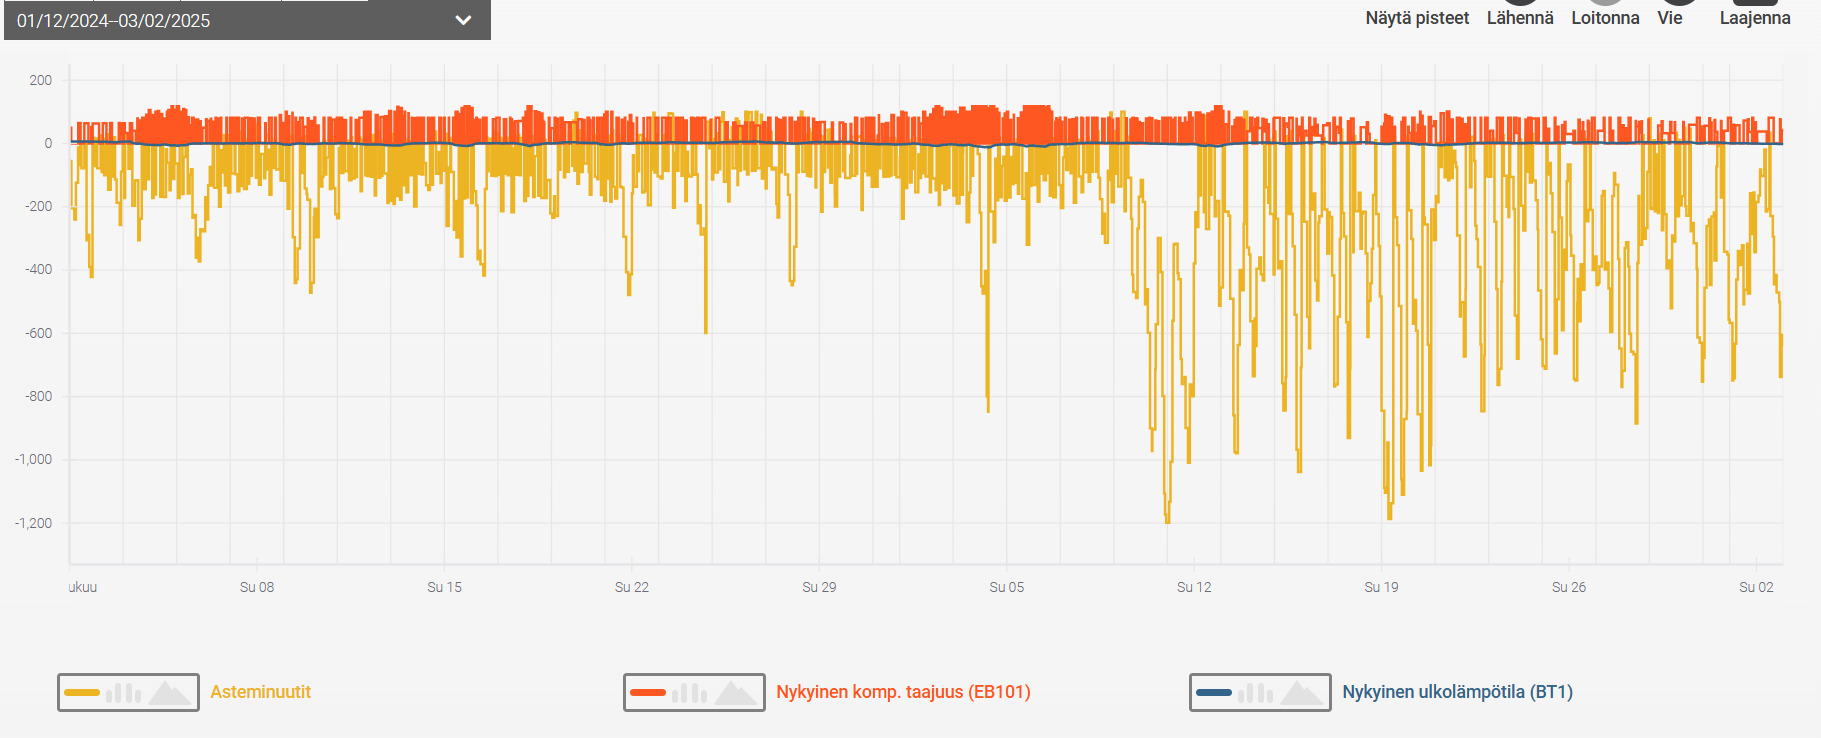Click the -1,200 value on the y-axis
This screenshot has width=1821, height=738.
point(33,523)
